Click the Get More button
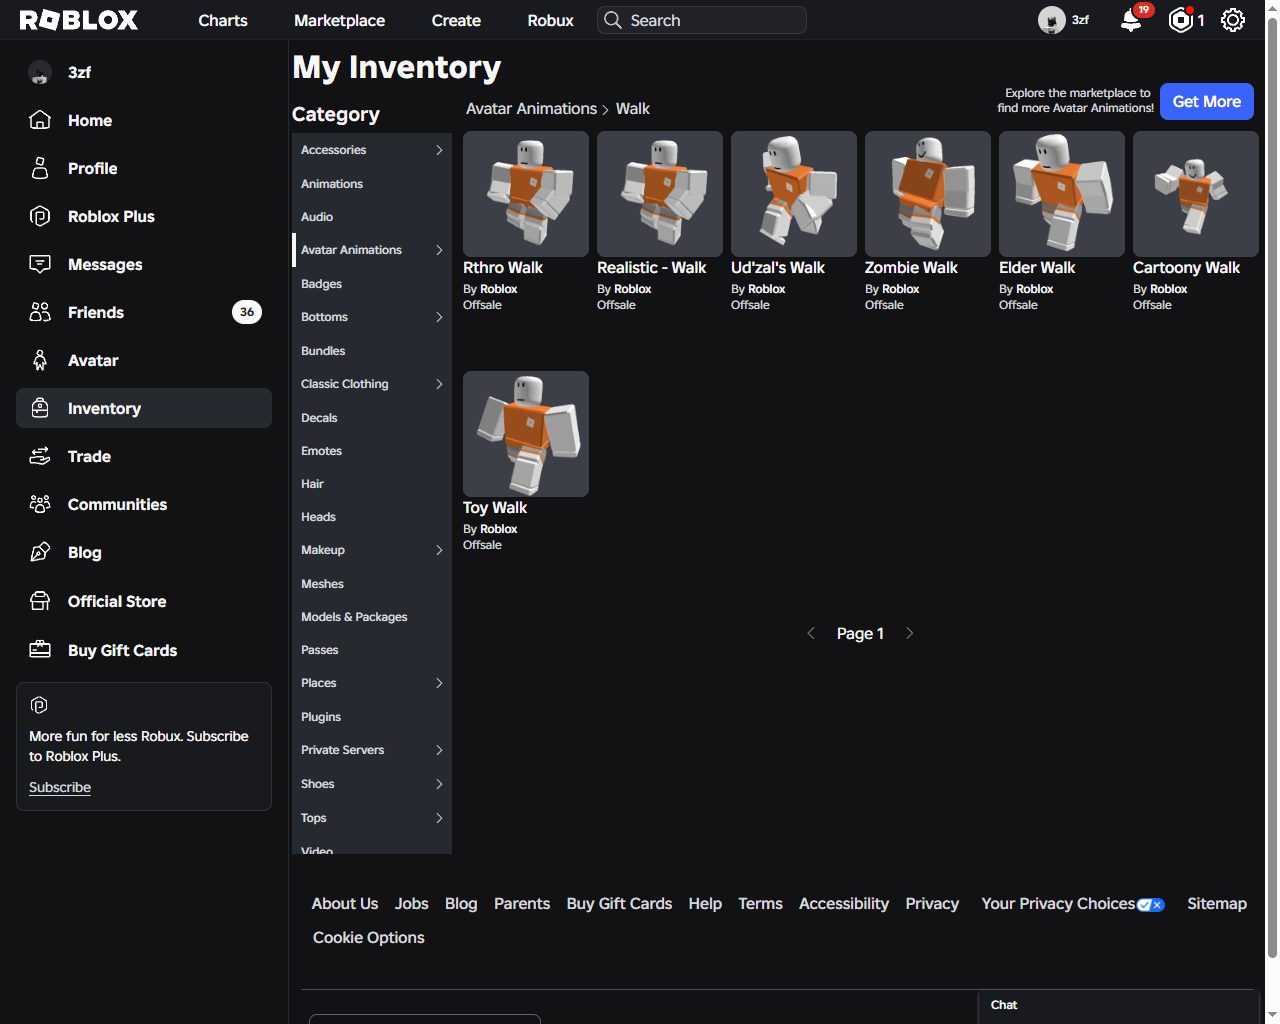The image size is (1280, 1024). click(1207, 101)
